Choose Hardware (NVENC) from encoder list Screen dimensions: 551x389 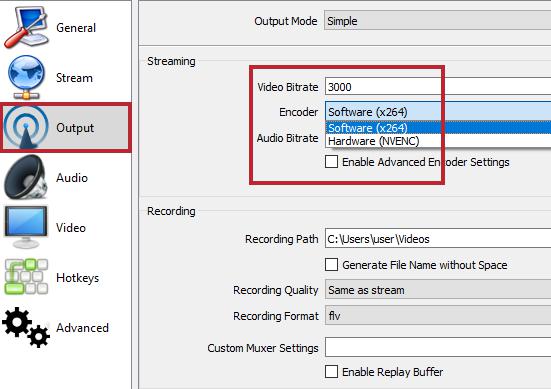pos(438,141)
